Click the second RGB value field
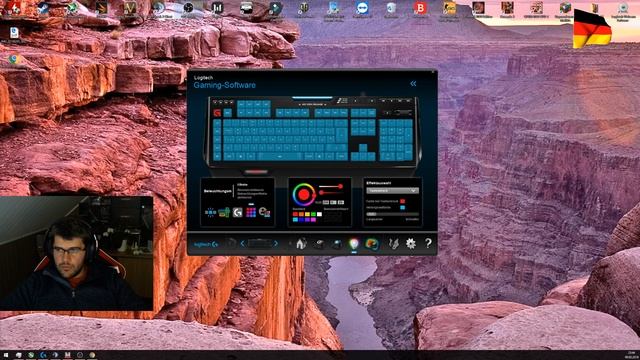Screen dimensions: 640x360 (333, 202)
